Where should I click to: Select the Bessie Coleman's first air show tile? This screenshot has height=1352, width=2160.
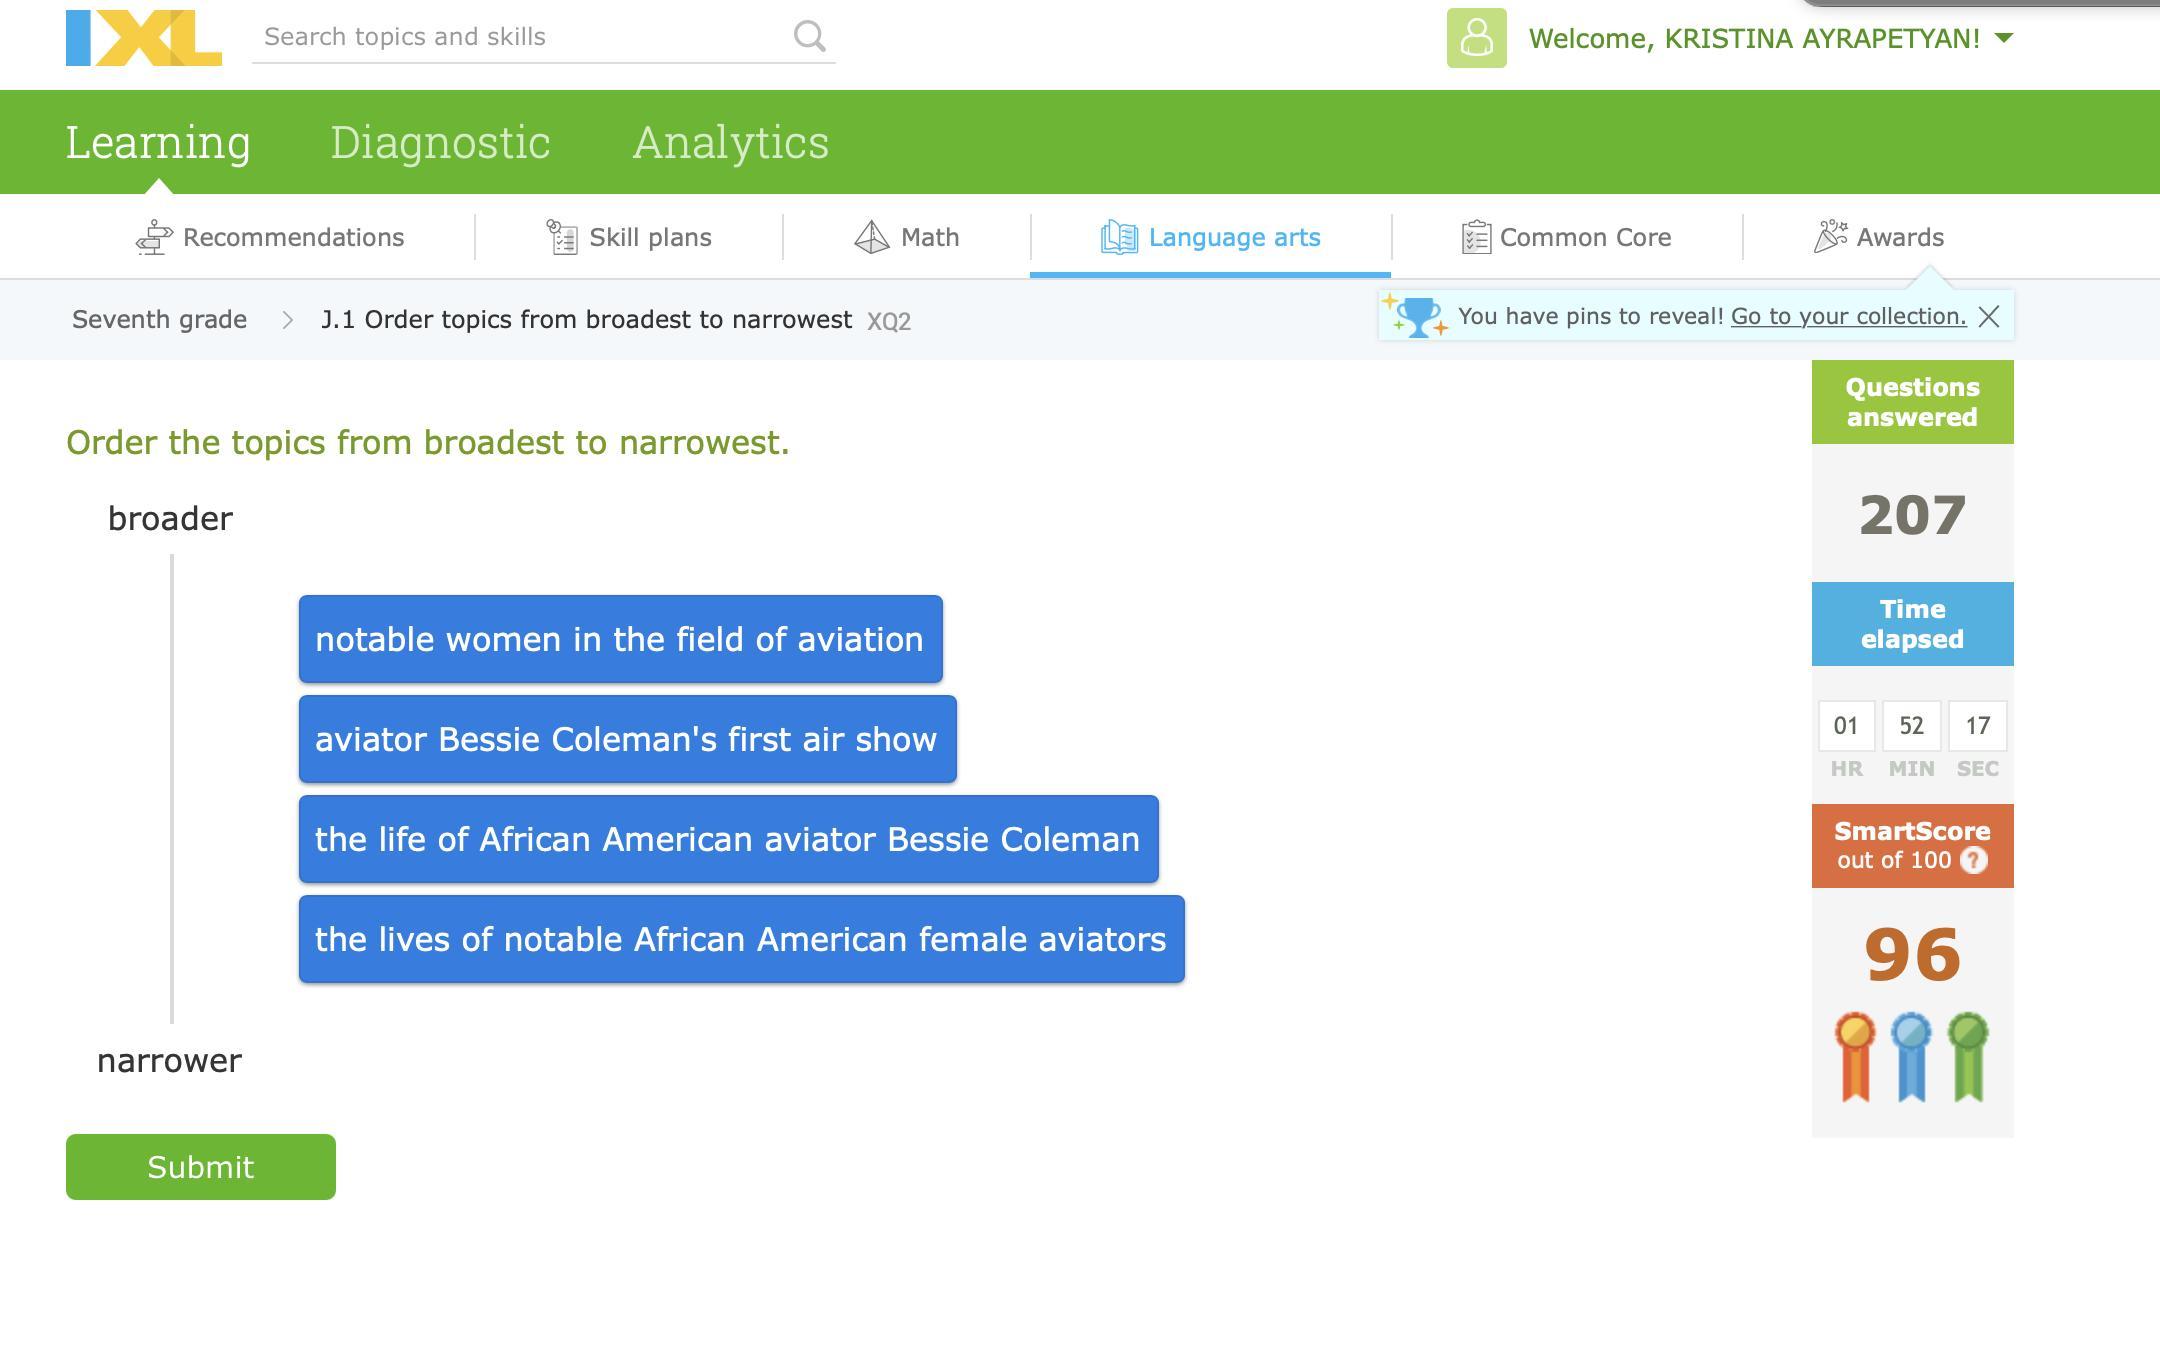(627, 739)
